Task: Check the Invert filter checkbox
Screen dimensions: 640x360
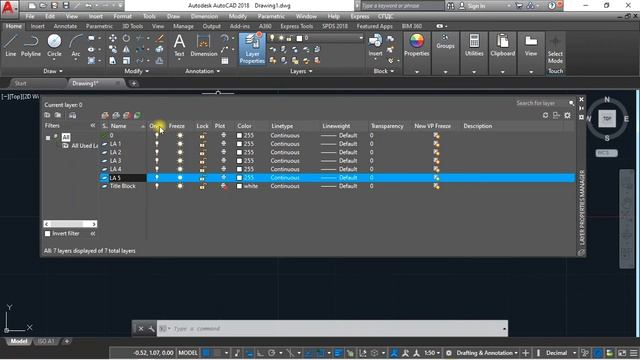Action: pos(48,233)
